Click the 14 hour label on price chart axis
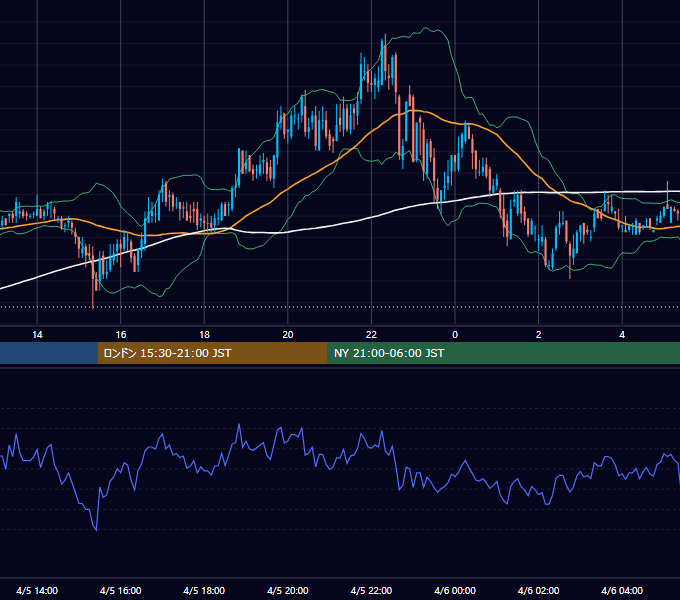680x600 pixels. pos(37,335)
